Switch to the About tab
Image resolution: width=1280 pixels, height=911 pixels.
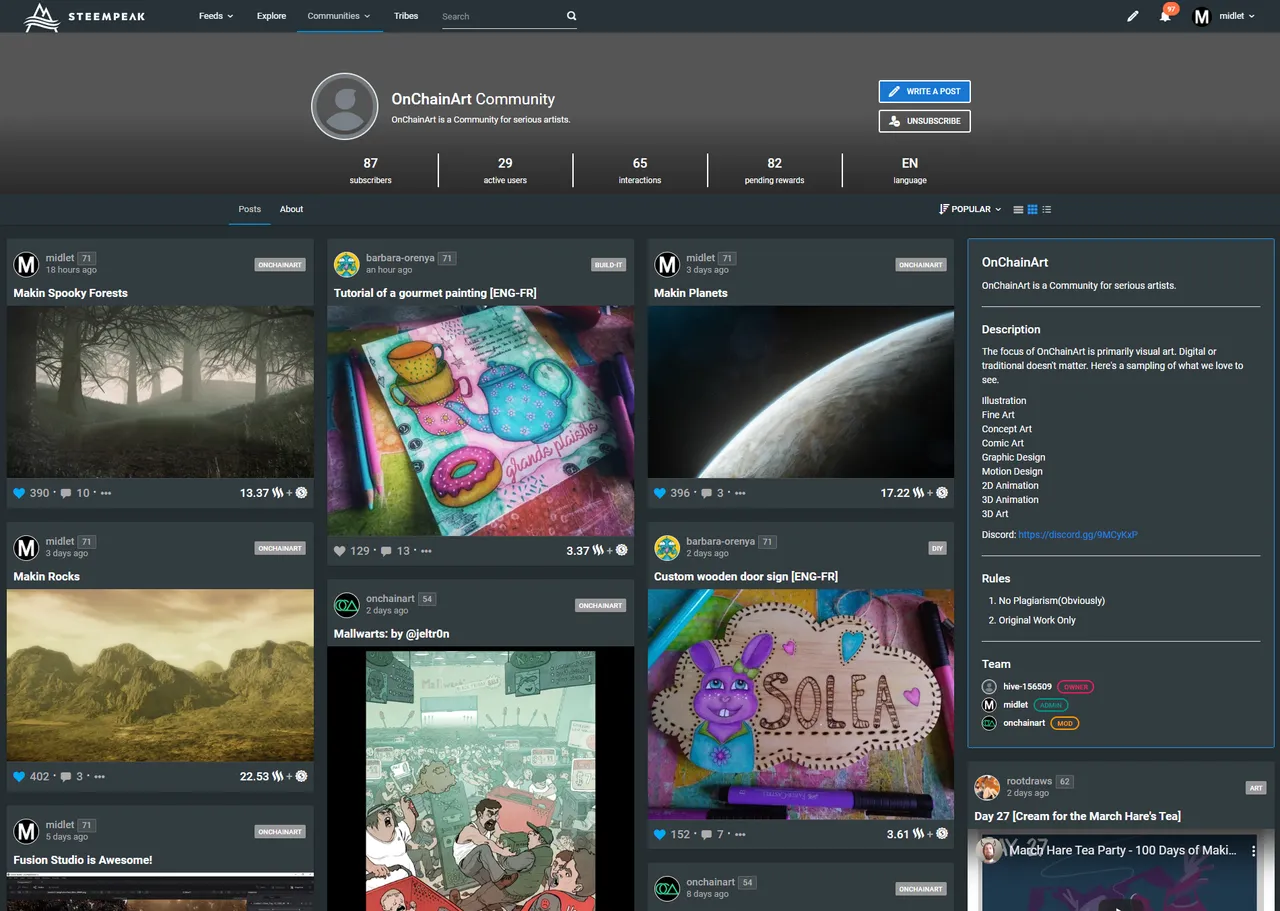(x=291, y=209)
